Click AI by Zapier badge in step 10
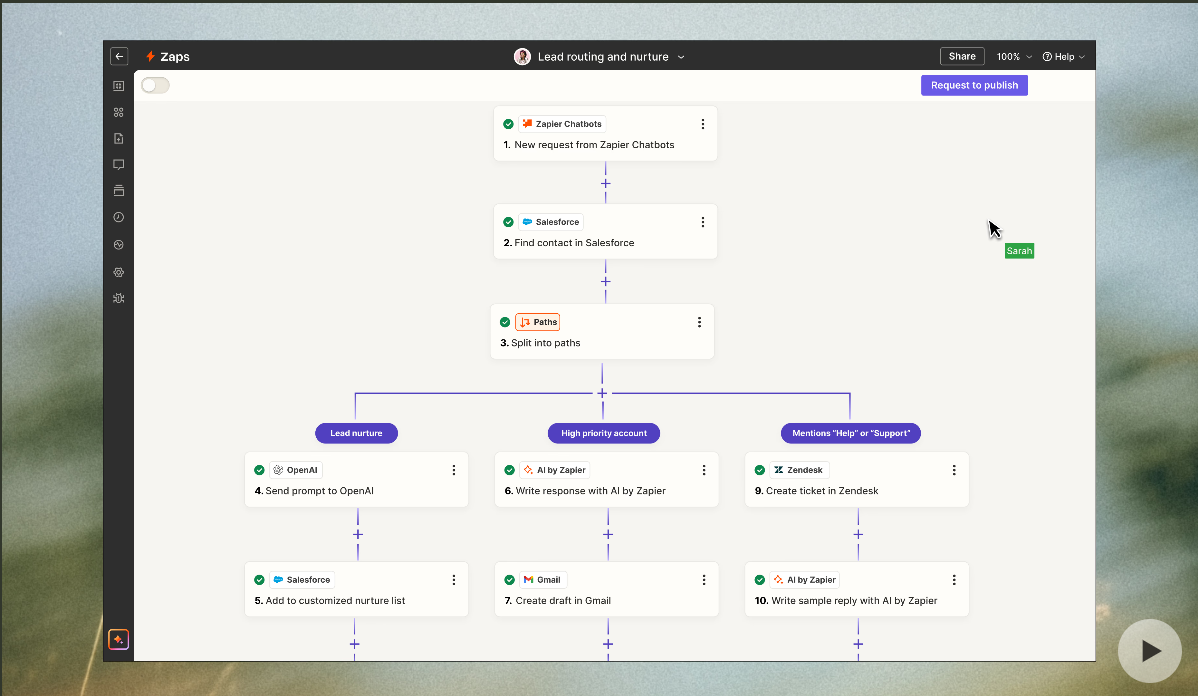The width and height of the screenshot is (1198, 696). pyautogui.click(x=805, y=580)
